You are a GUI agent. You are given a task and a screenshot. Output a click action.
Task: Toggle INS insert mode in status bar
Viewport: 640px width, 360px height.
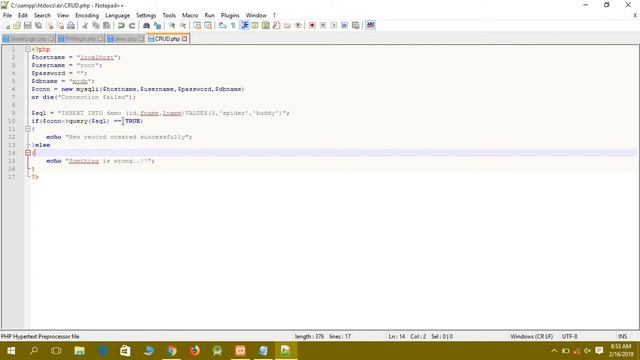622,336
